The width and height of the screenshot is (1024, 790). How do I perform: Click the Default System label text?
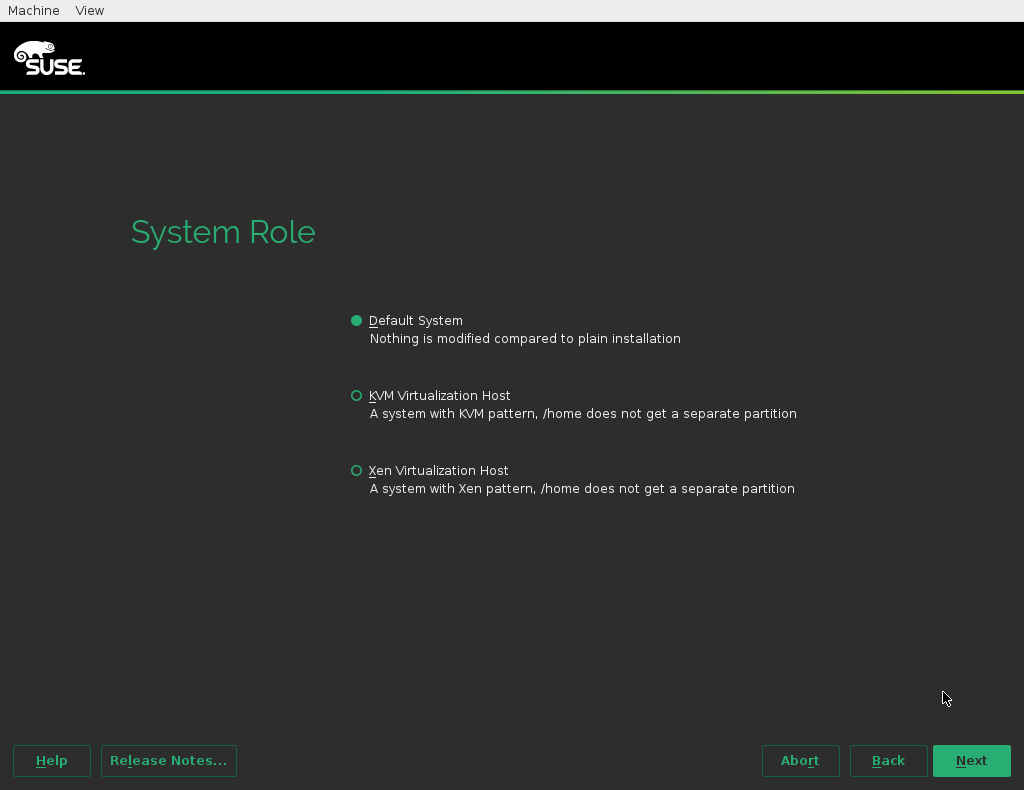416,321
